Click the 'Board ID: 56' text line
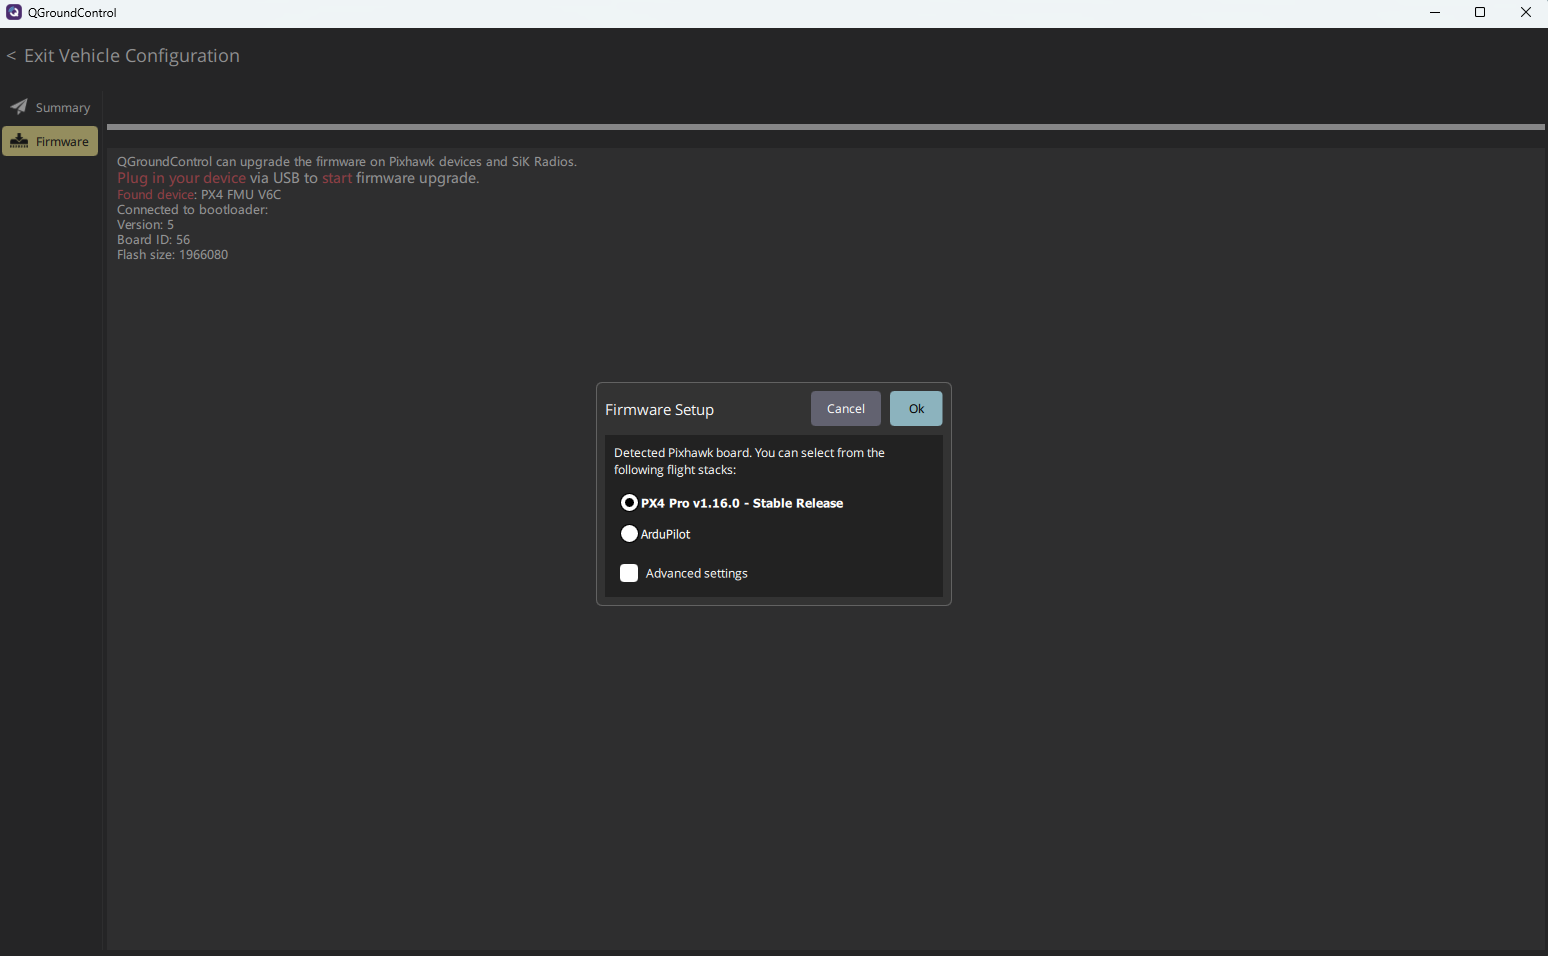 pos(153,240)
